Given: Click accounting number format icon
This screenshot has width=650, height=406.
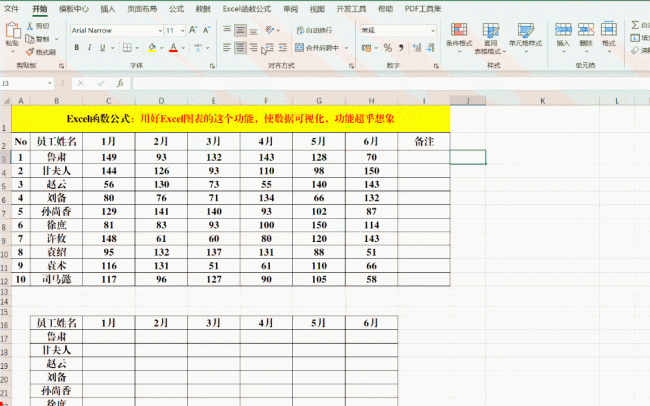Looking at the screenshot, I should 366,48.
